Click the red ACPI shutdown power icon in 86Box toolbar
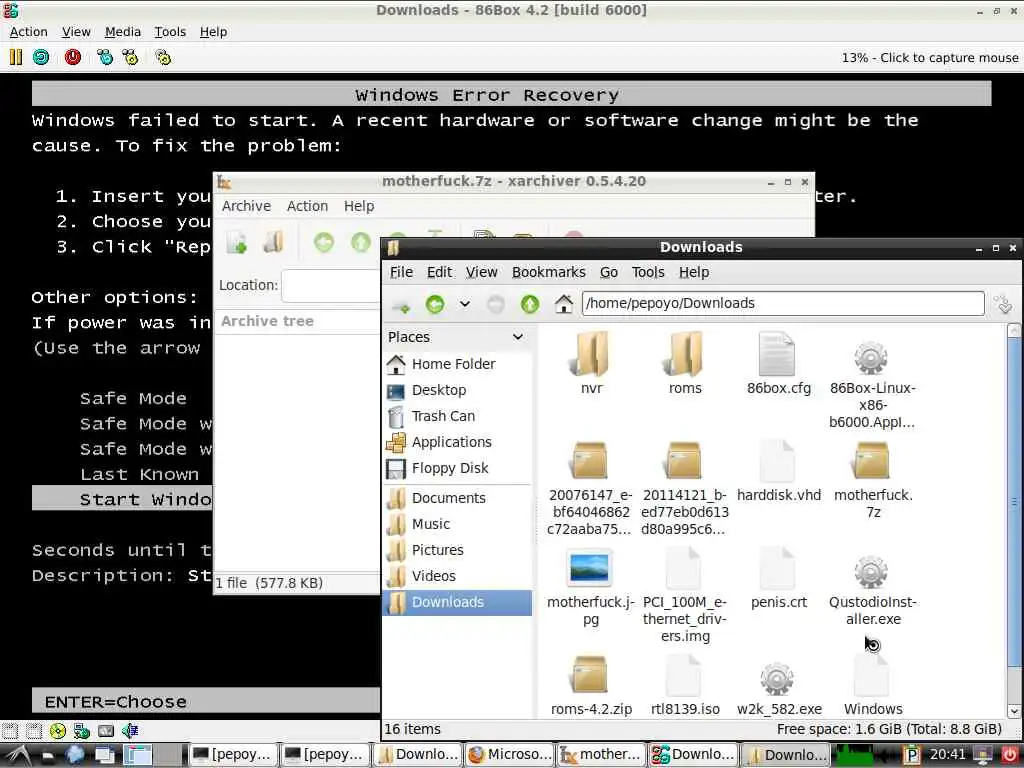 72,57
